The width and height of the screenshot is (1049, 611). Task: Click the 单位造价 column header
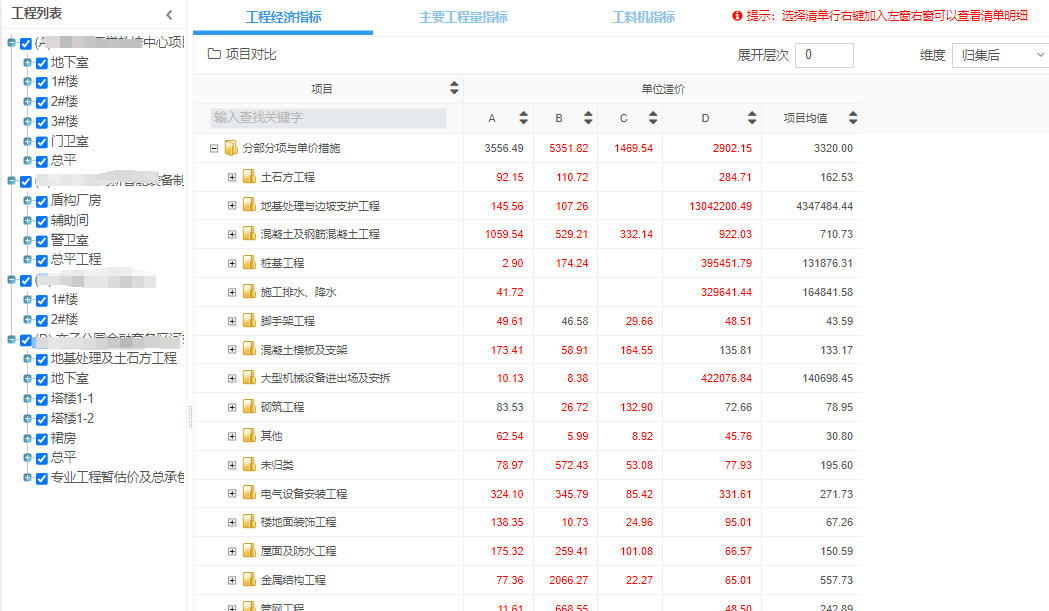coord(662,88)
